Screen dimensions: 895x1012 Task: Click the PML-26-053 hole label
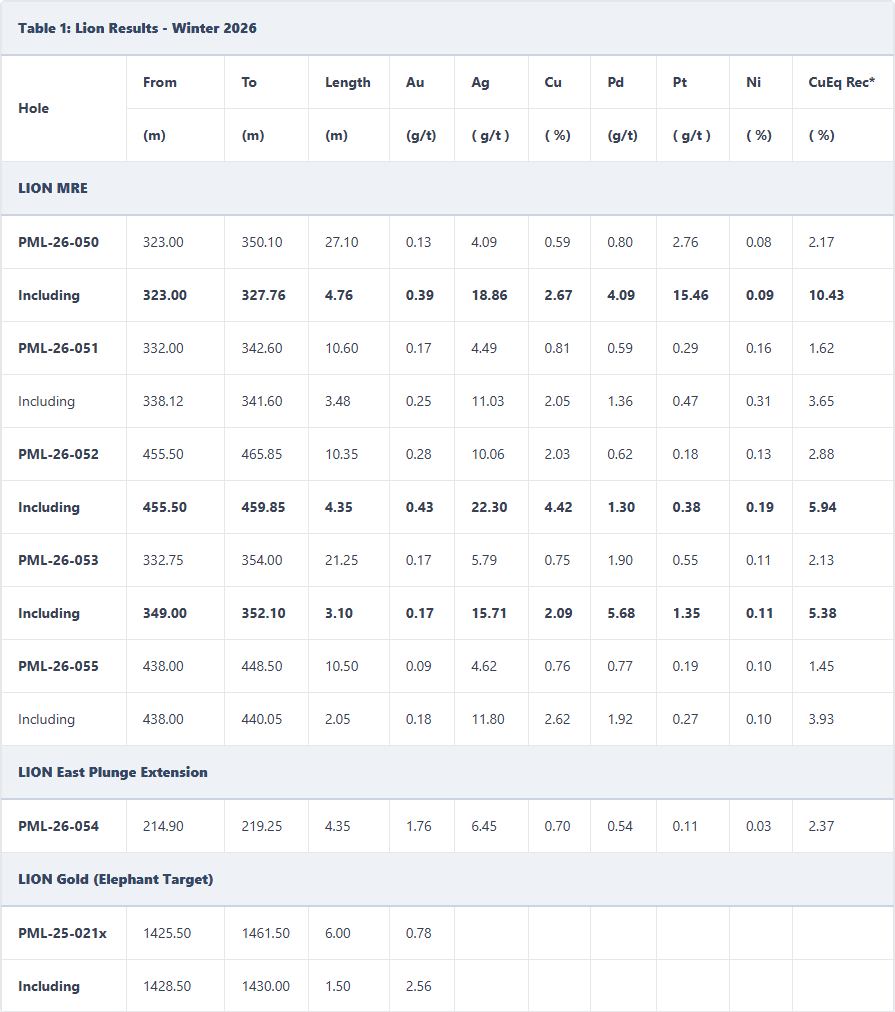pyautogui.click(x=58, y=560)
